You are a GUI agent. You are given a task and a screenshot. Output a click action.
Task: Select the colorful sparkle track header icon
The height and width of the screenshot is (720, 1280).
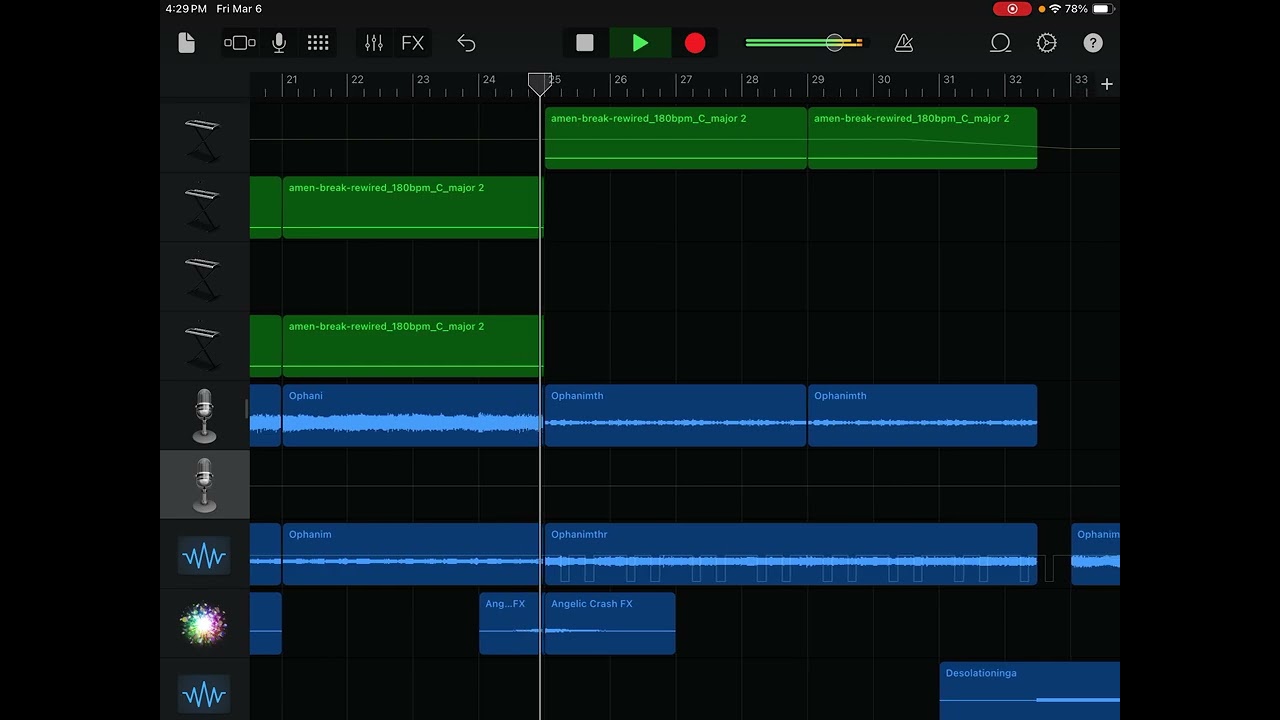(x=204, y=624)
